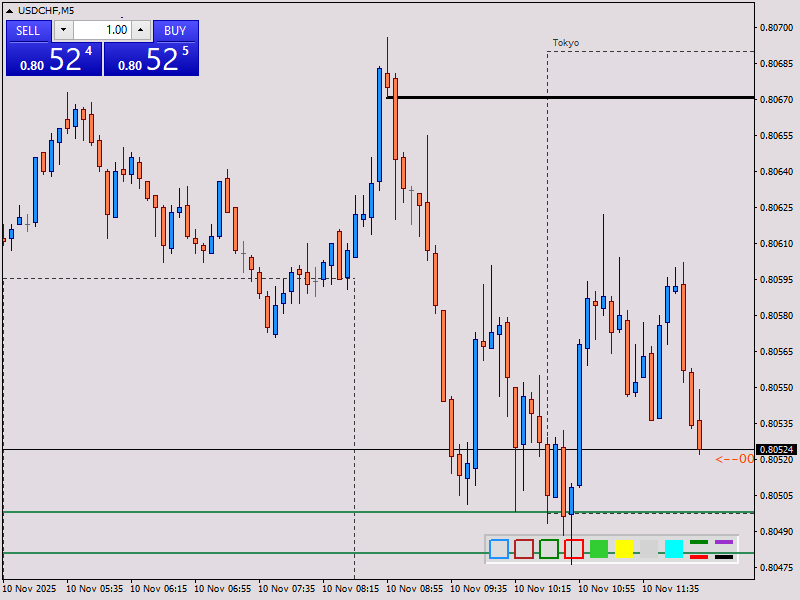Select the blue outline square icon
The width and height of the screenshot is (800, 600).
[498, 548]
